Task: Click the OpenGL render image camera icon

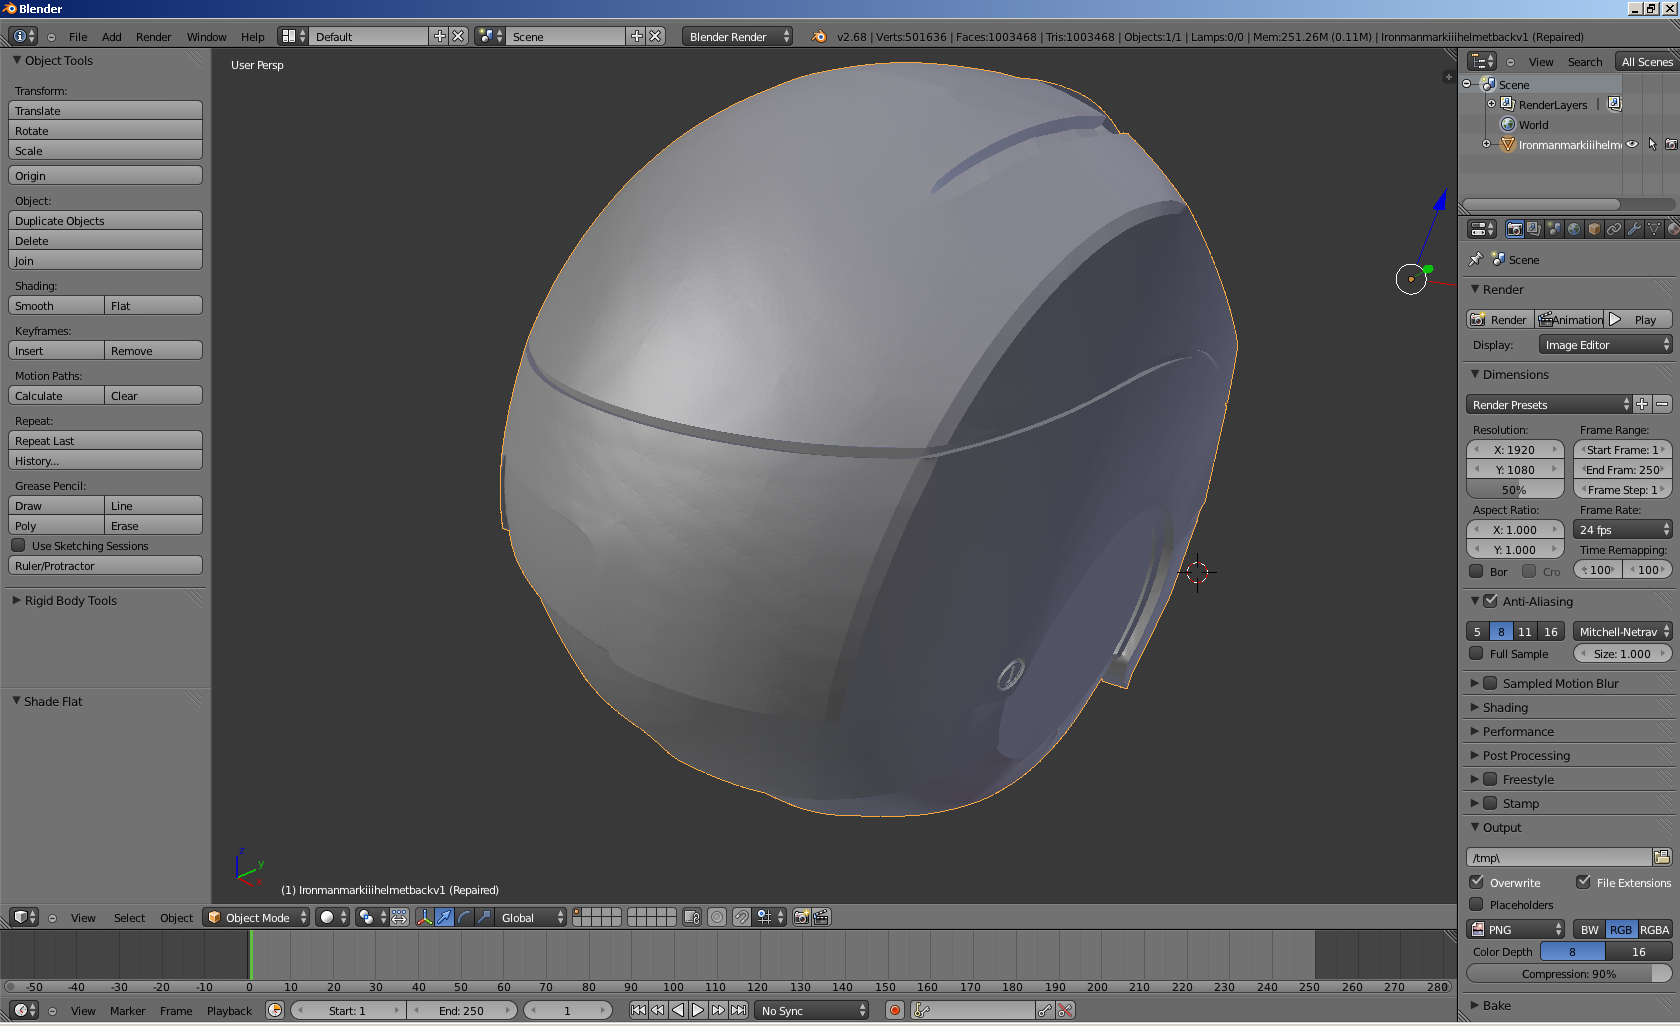Action: point(801,917)
